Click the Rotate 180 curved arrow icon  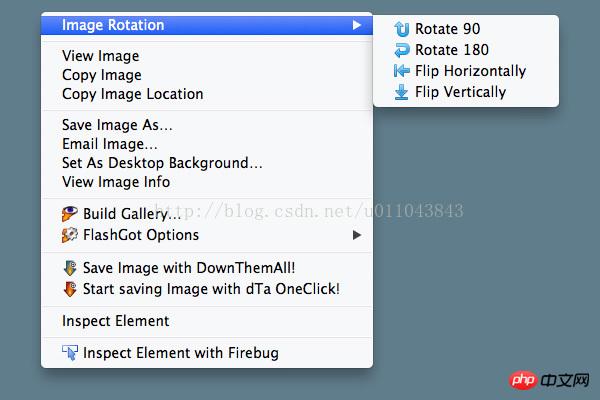pos(402,50)
